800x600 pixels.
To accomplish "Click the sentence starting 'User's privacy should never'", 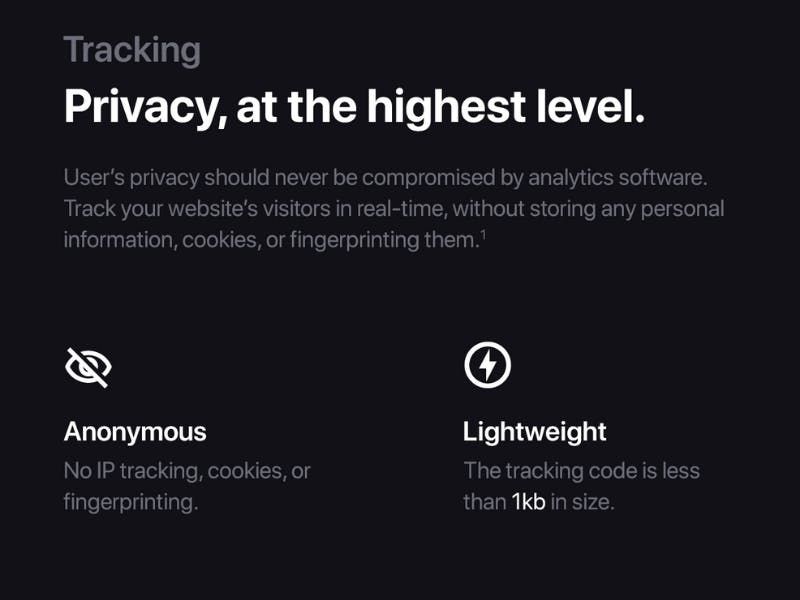I will [x=386, y=178].
